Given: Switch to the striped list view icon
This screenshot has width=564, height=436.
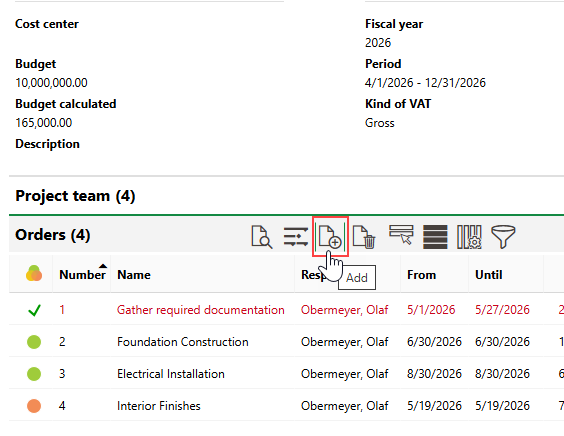Looking at the screenshot, I should (x=435, y=237).
